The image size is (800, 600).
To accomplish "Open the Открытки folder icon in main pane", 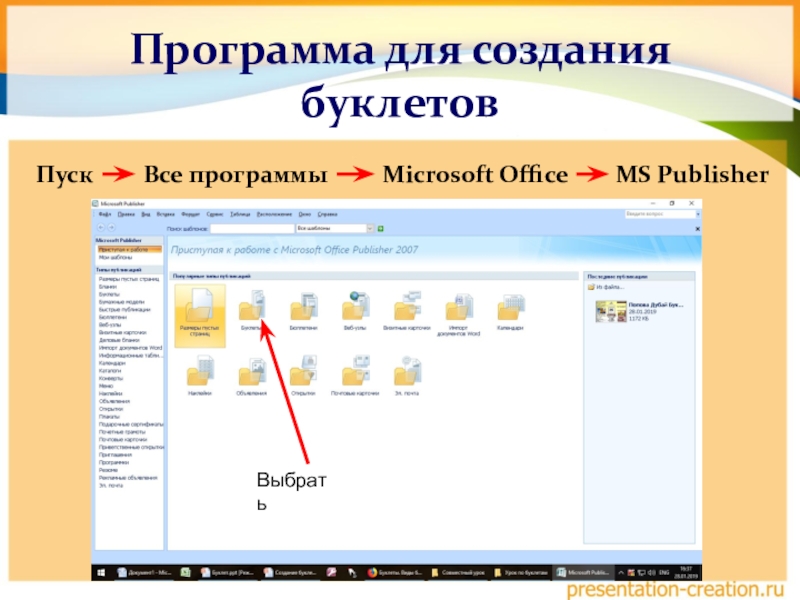I will coord(304,370).
